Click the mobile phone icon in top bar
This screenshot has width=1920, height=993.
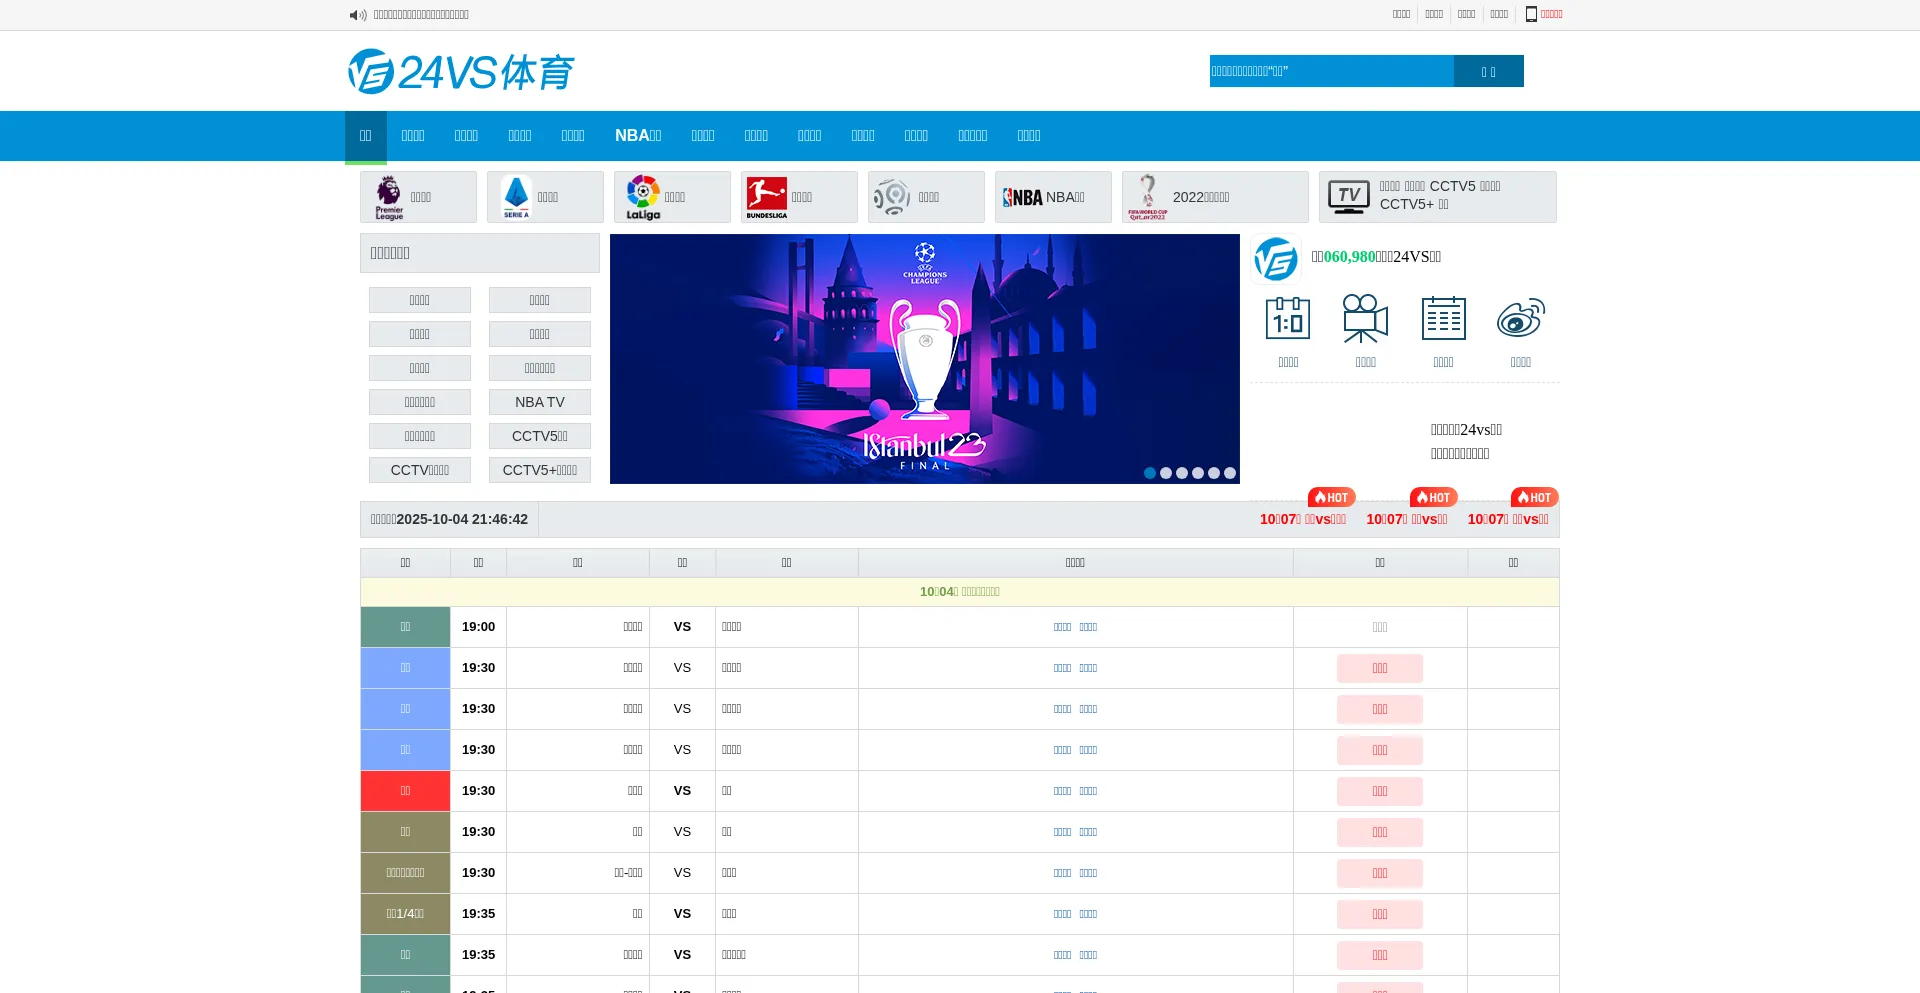[1531, 14]
